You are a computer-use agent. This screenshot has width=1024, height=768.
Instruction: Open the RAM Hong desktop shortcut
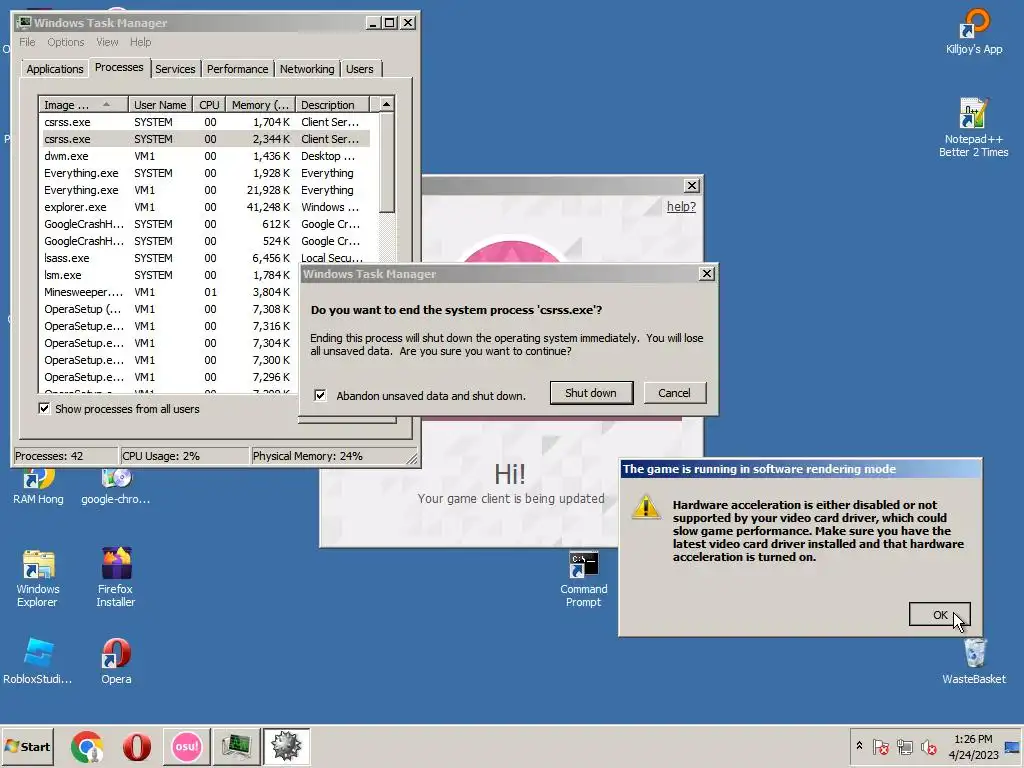38,487
